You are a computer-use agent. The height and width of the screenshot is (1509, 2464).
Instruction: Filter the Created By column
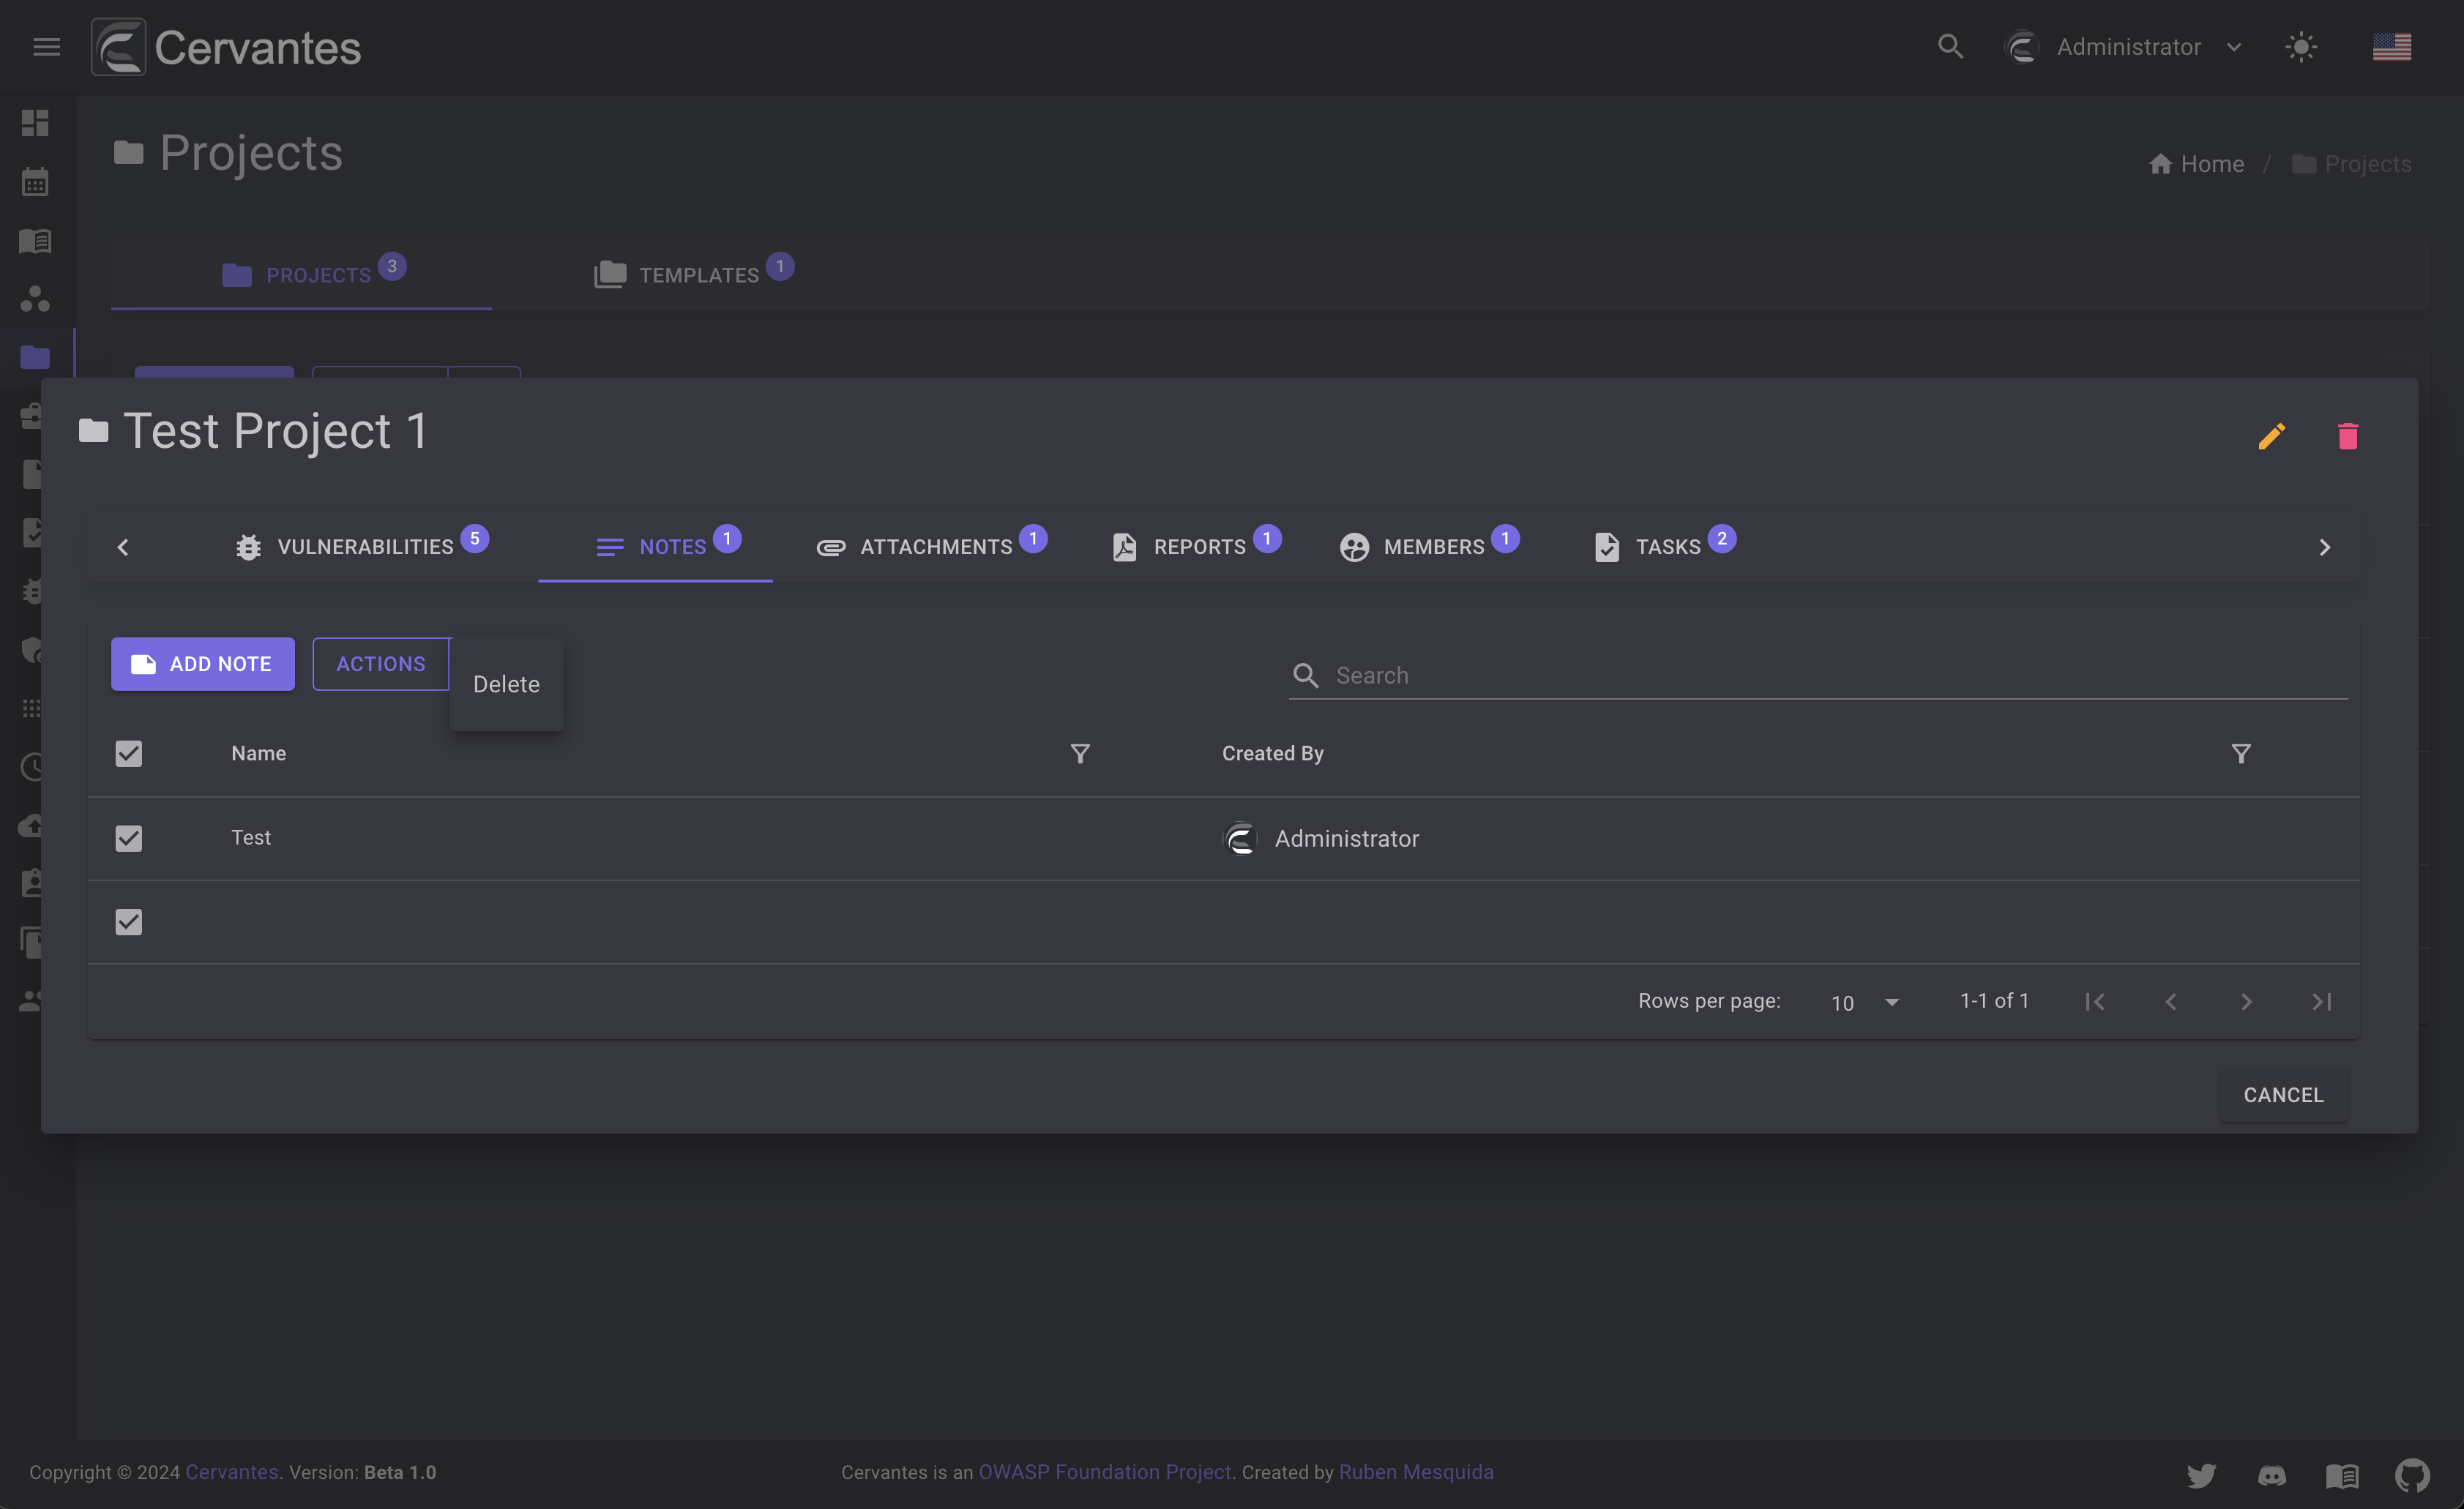point(2241,753)
